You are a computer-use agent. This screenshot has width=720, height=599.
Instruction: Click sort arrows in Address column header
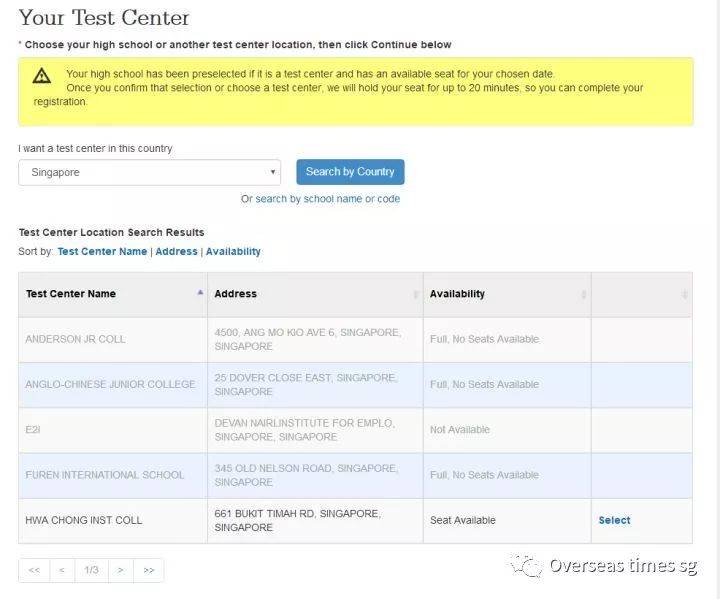415,294
